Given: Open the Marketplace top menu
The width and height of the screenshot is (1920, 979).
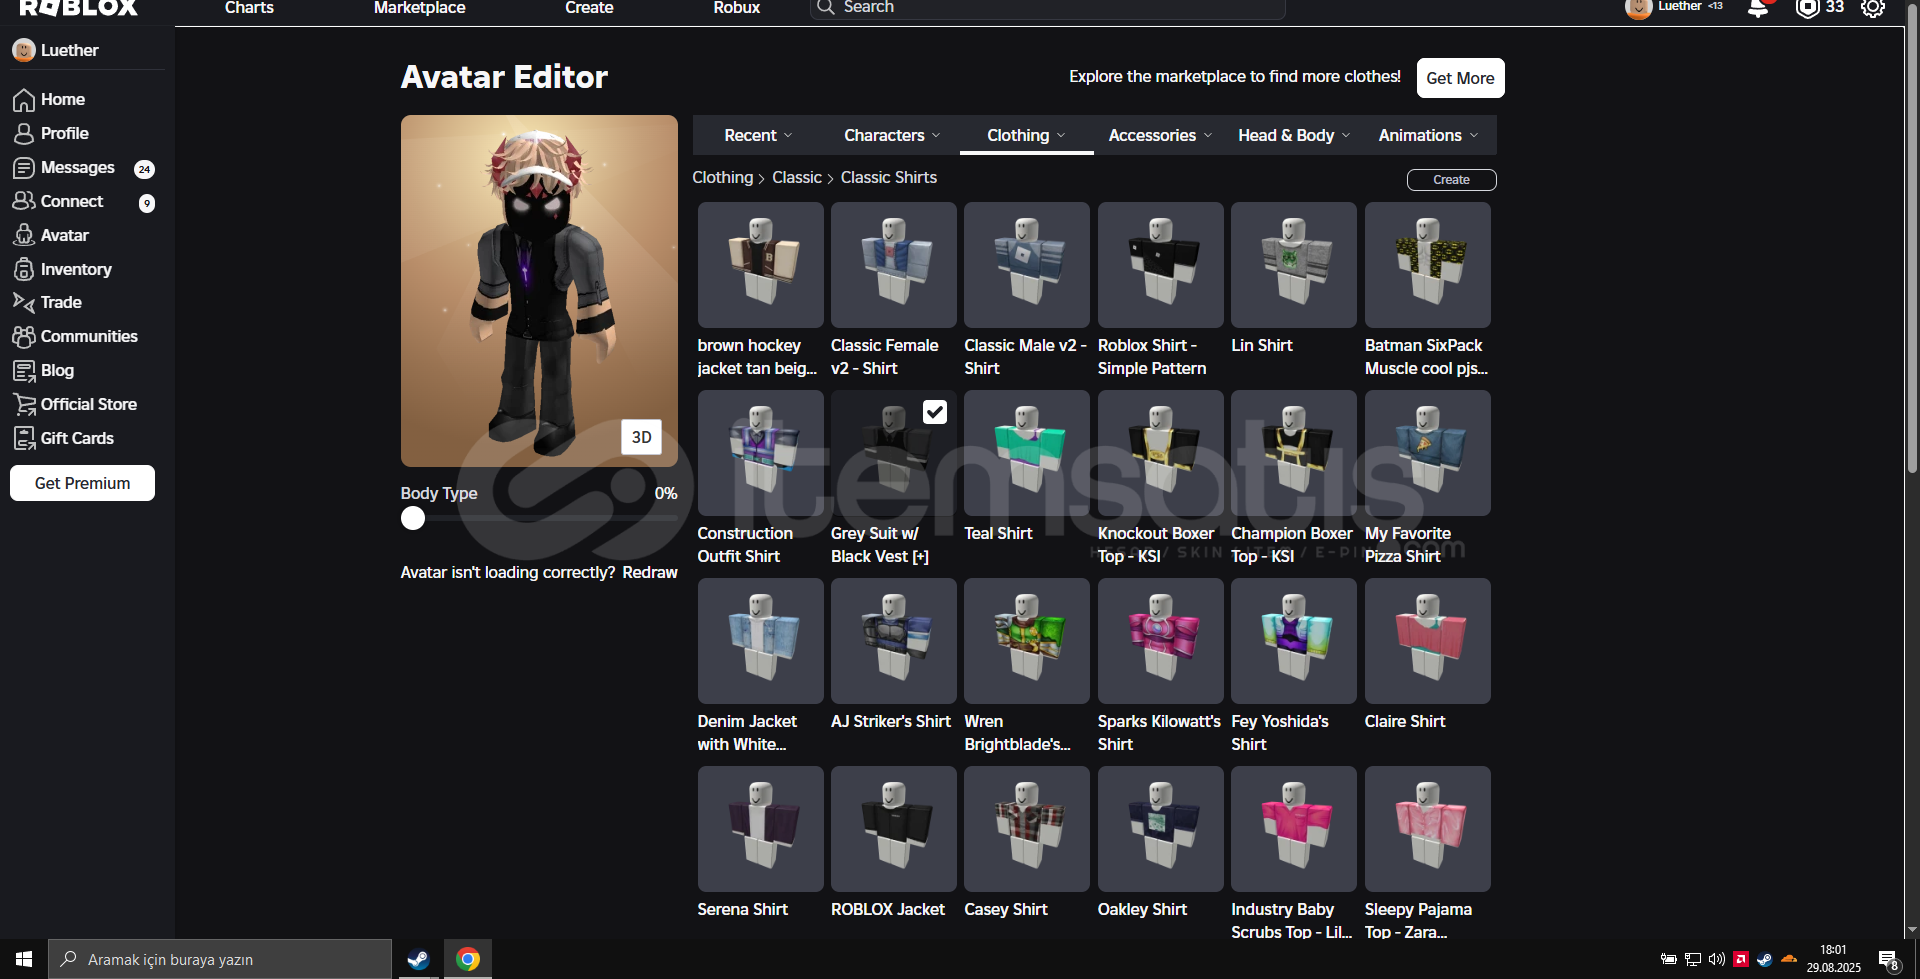Looking at the screenshot, I should pos(419,8).
